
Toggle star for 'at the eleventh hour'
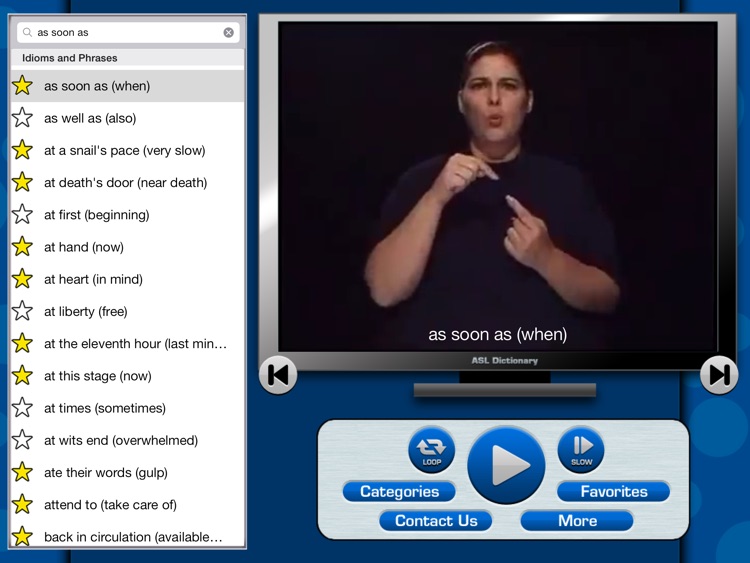(22, 343)
